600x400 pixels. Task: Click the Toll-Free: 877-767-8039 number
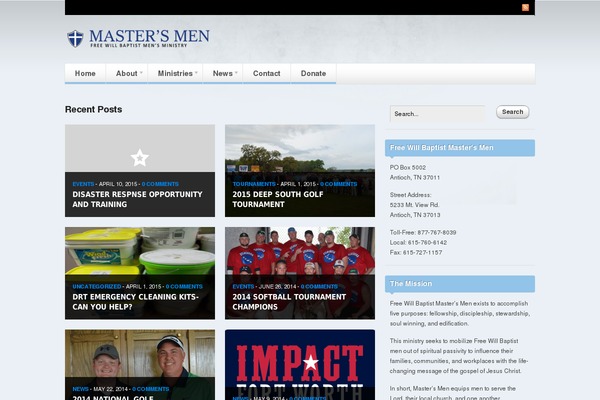click(x=423, y=233)
